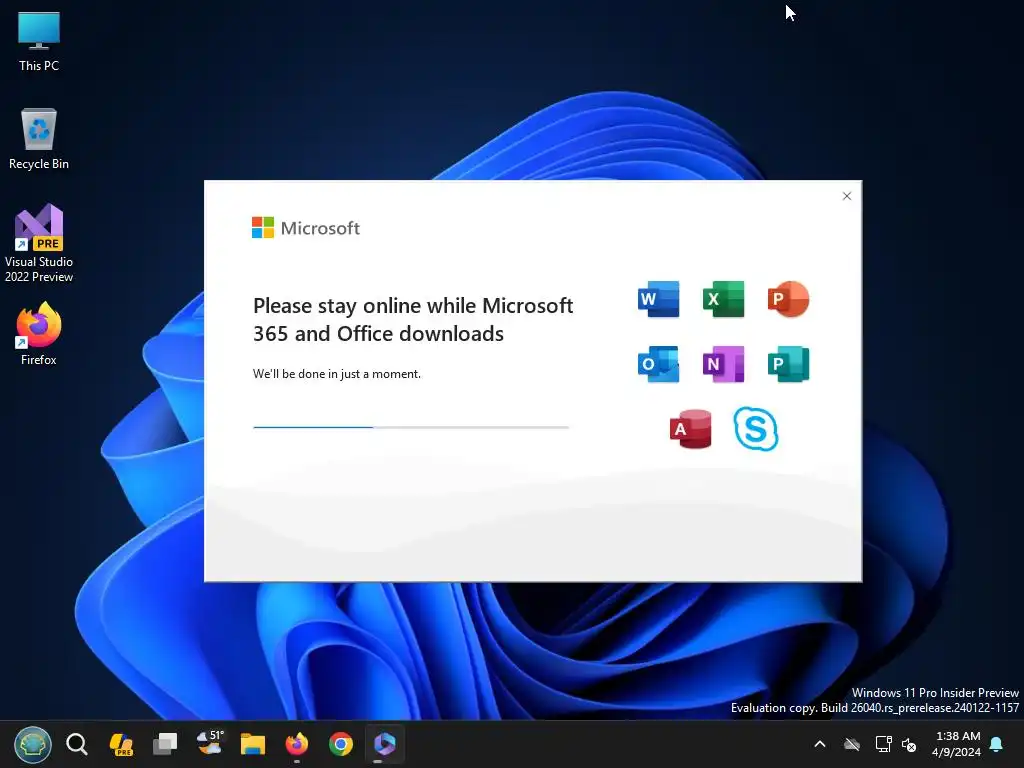Open Firefox from the taskbar
Viewport: 1024px width, 768px height.
click(x=297, y=744)
